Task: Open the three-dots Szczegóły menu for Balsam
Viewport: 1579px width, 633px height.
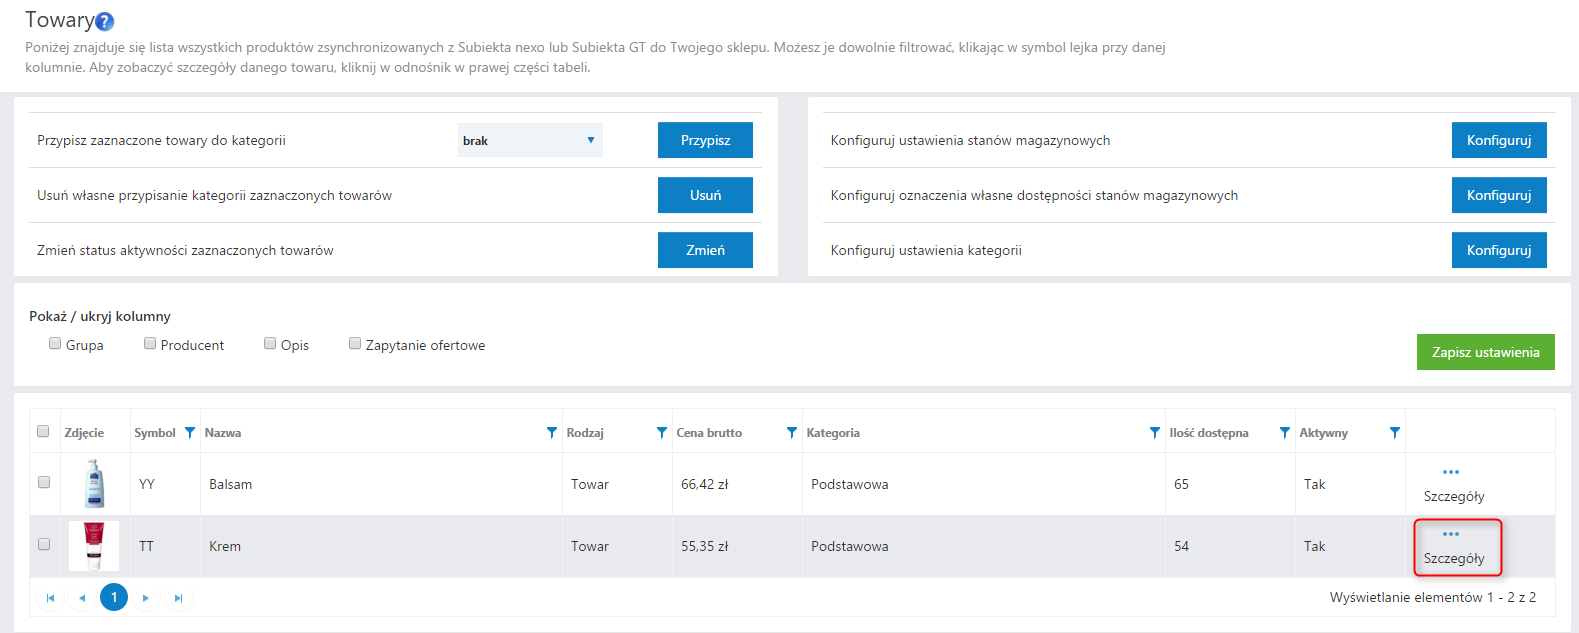Action: (1451, 473)
